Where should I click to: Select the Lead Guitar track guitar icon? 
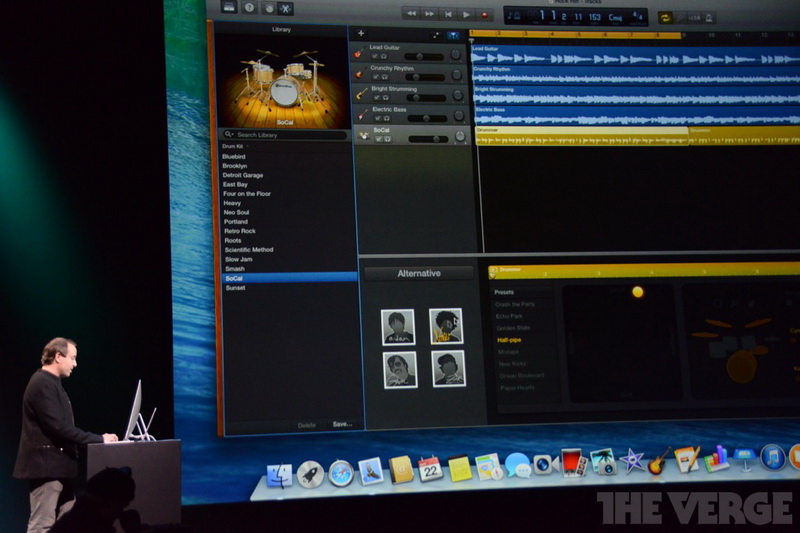[x=359, y=53]
